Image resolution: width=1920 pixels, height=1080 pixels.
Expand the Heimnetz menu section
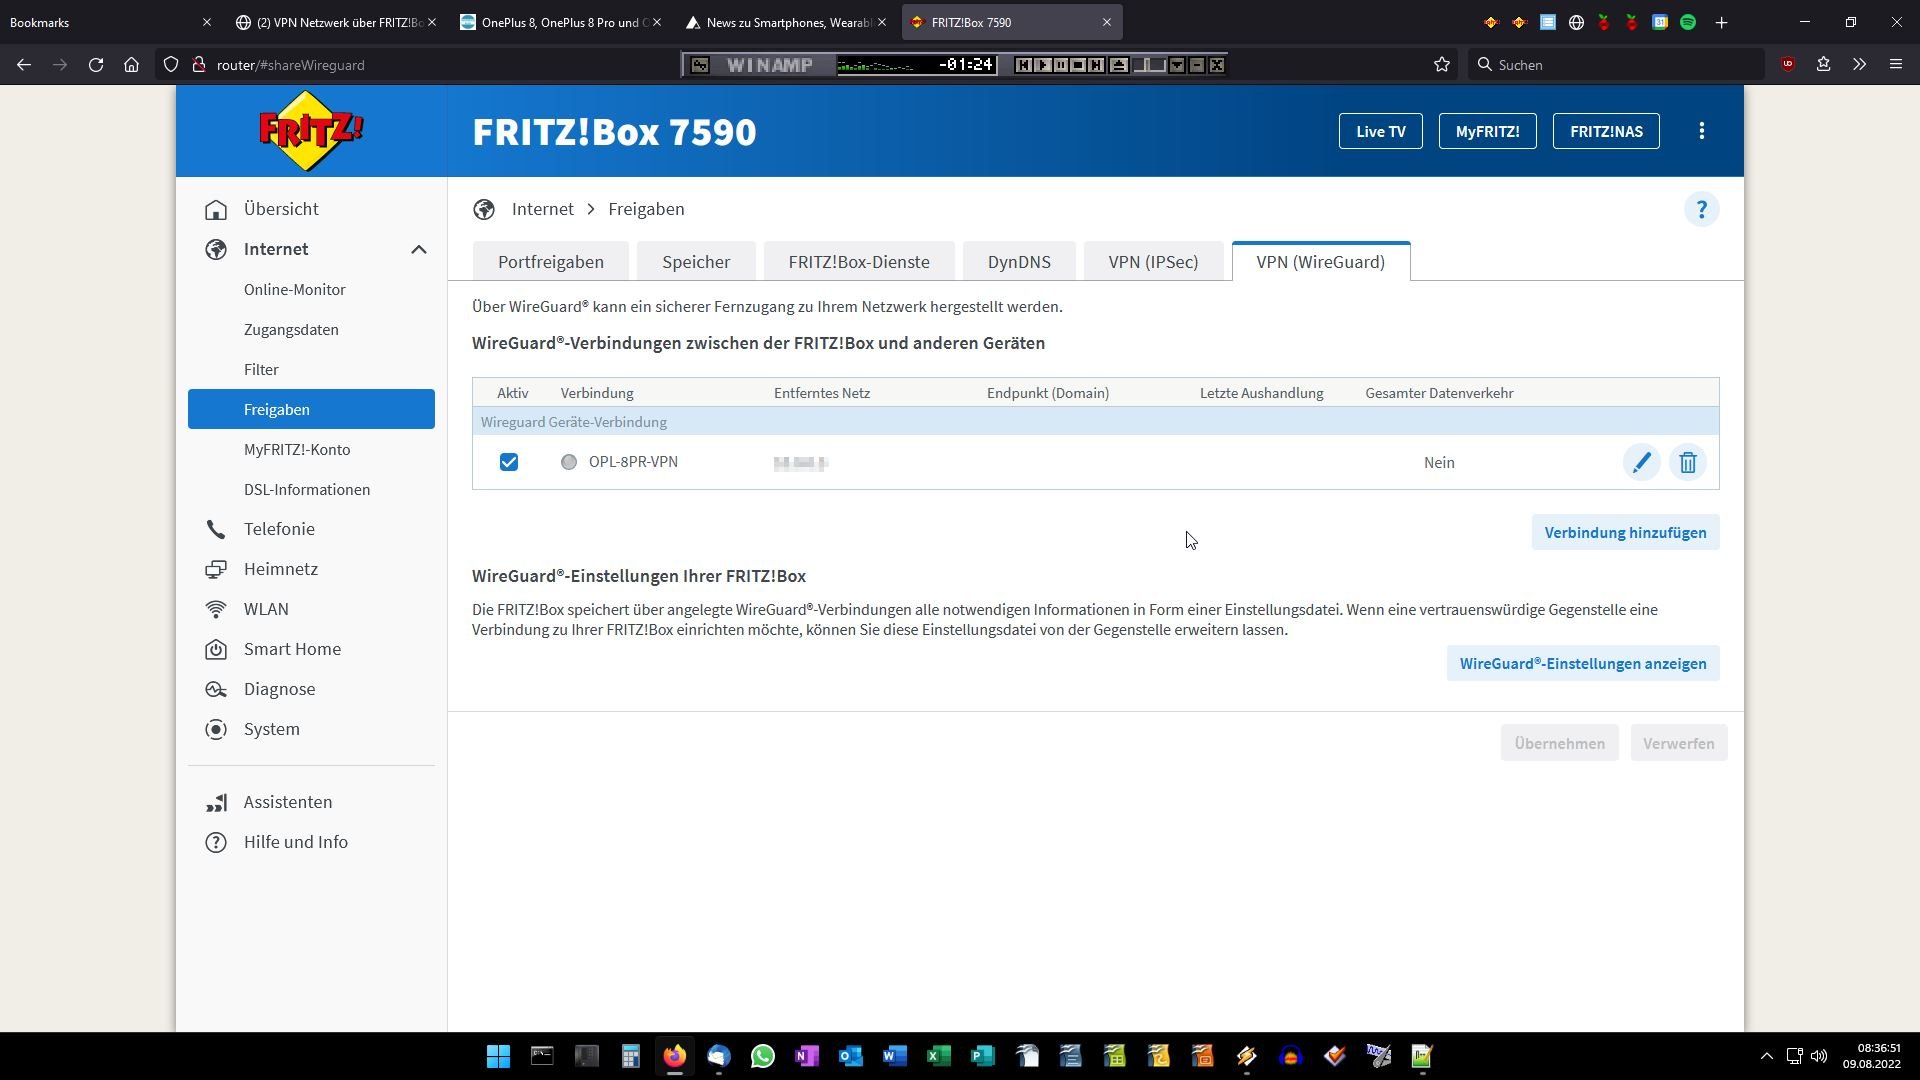(x=280, y=569)
